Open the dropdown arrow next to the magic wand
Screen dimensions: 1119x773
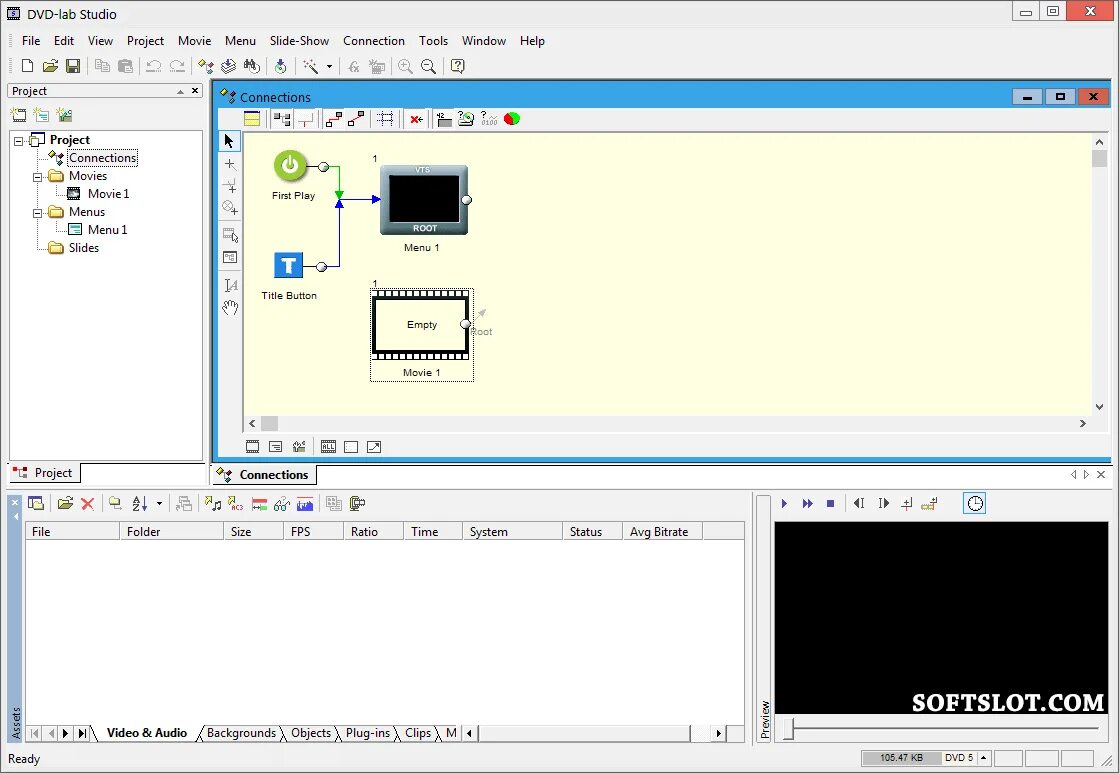click(x=329, y=66)
